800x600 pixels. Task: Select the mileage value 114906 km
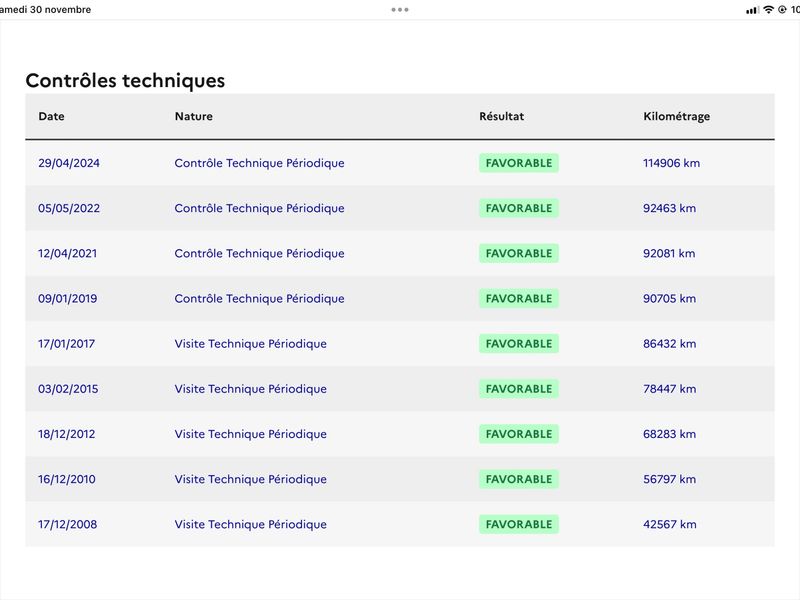click(671, 163)
